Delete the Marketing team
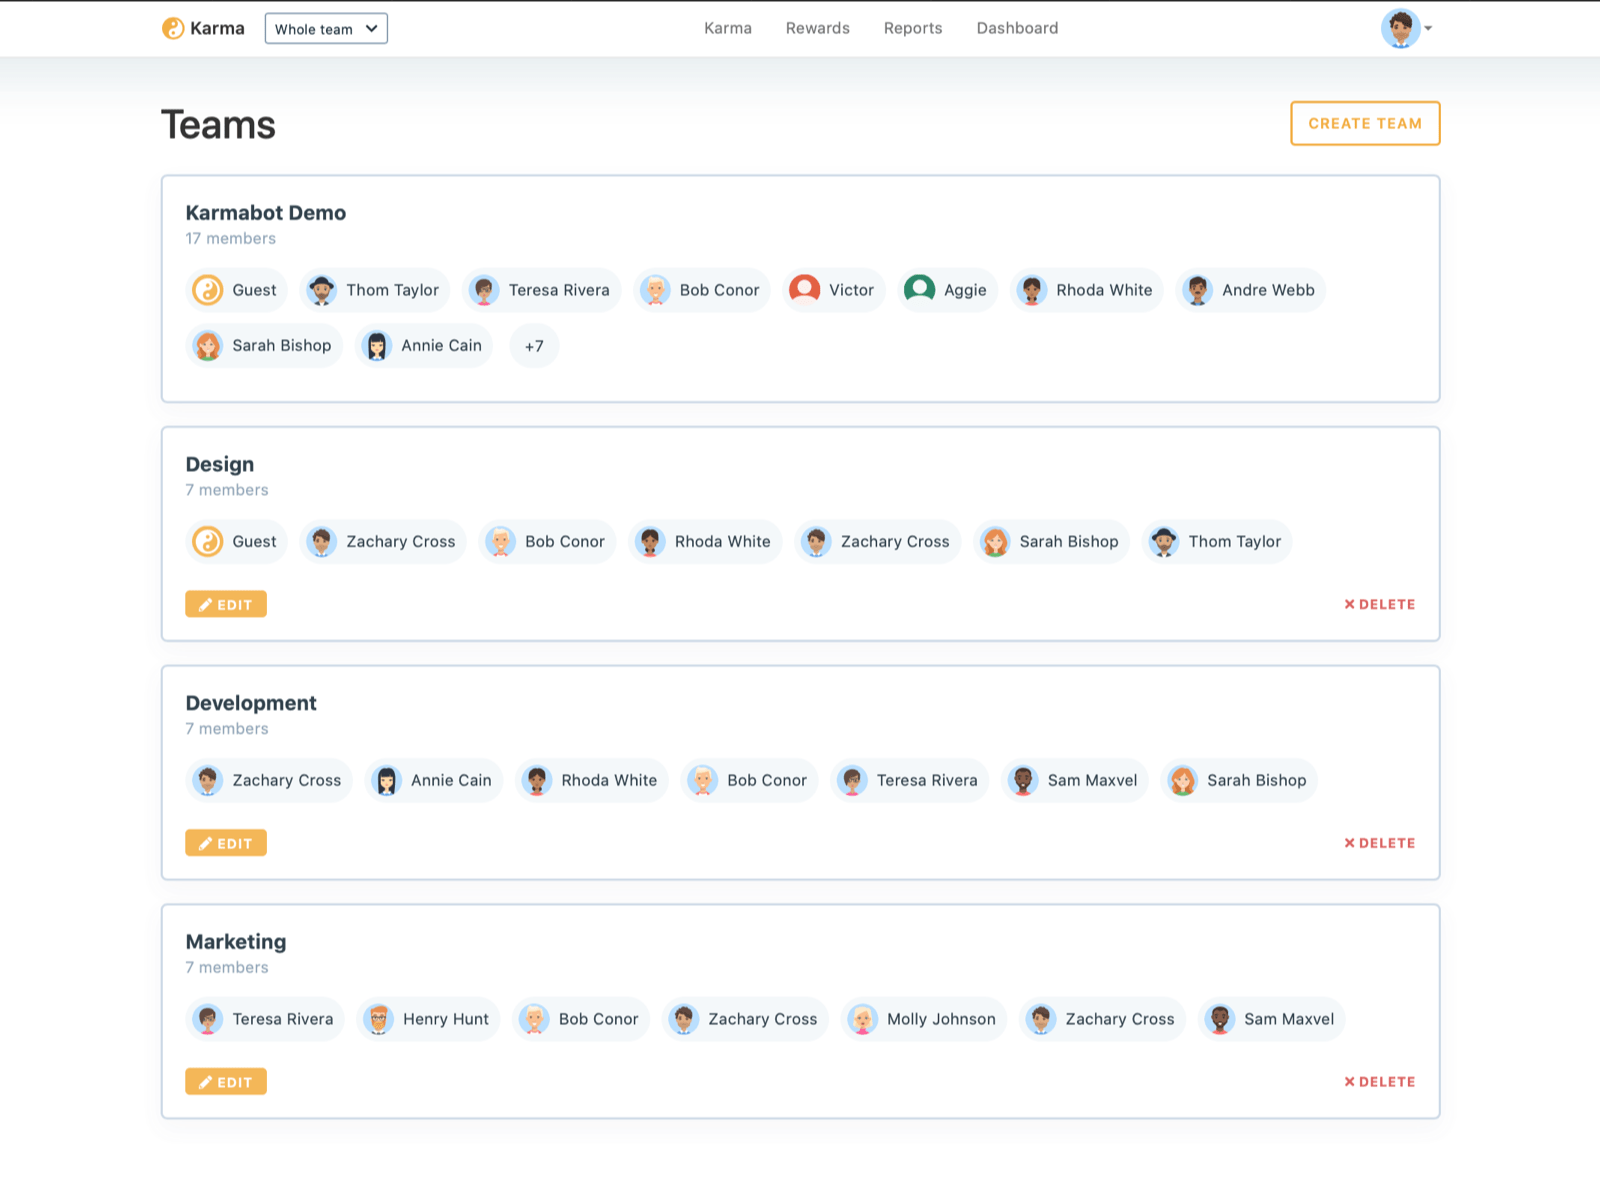Viewport: 1600px width, 1200px height. [1380, 1082]
